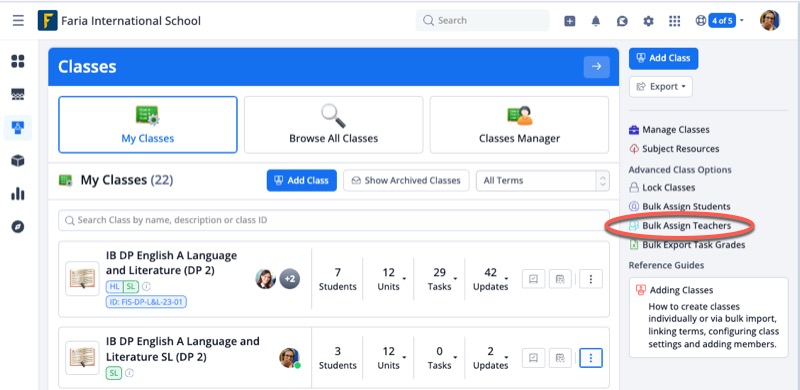Select the Classes Manager tab
This screenshot has height=390, width=800.
519,125
